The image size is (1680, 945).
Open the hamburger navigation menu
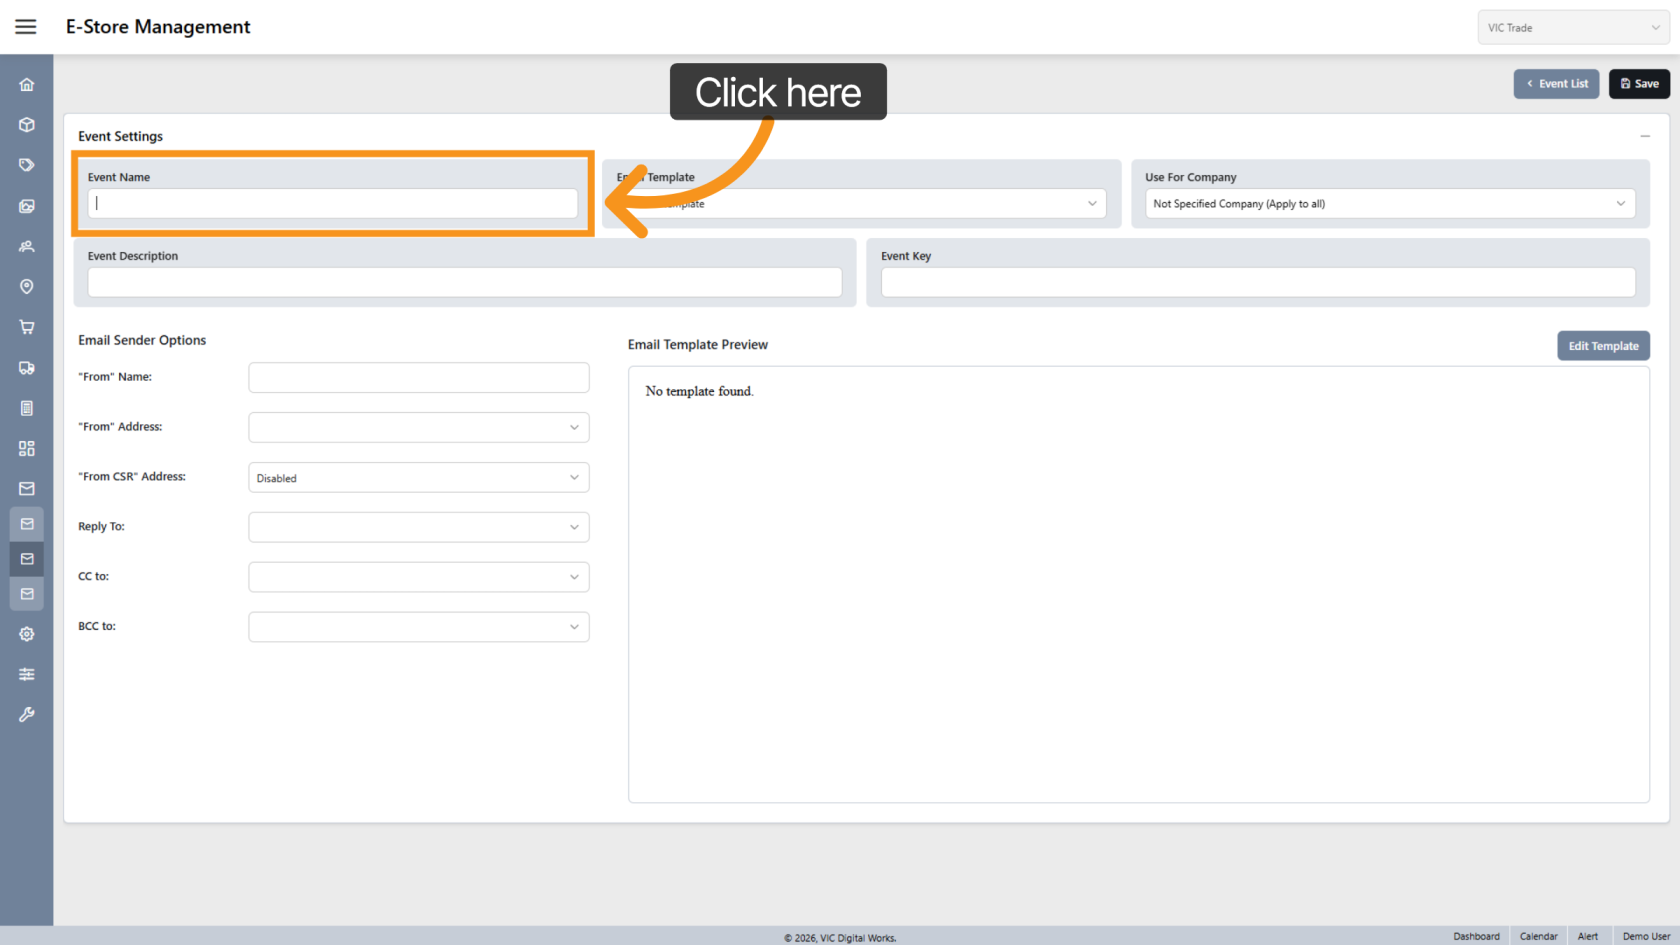[26, 27]
